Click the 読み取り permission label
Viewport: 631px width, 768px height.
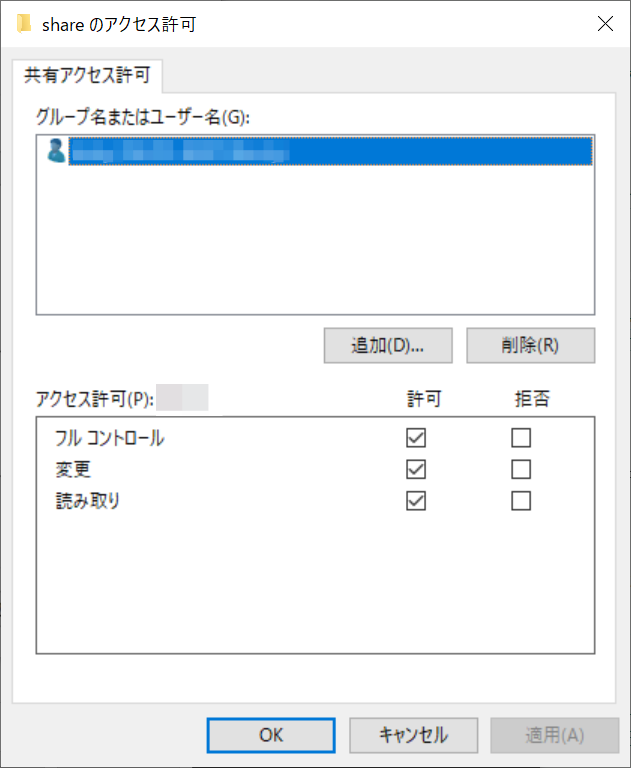[88, 501]
